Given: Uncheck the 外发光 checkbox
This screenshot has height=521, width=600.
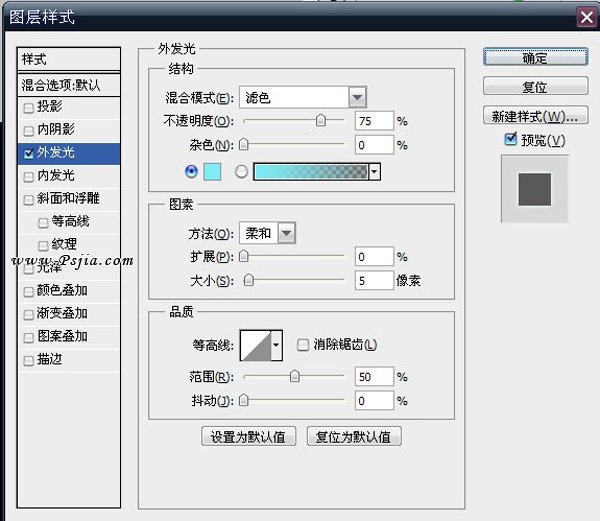Looking at the screenshot, I should [x=28, y=154].
